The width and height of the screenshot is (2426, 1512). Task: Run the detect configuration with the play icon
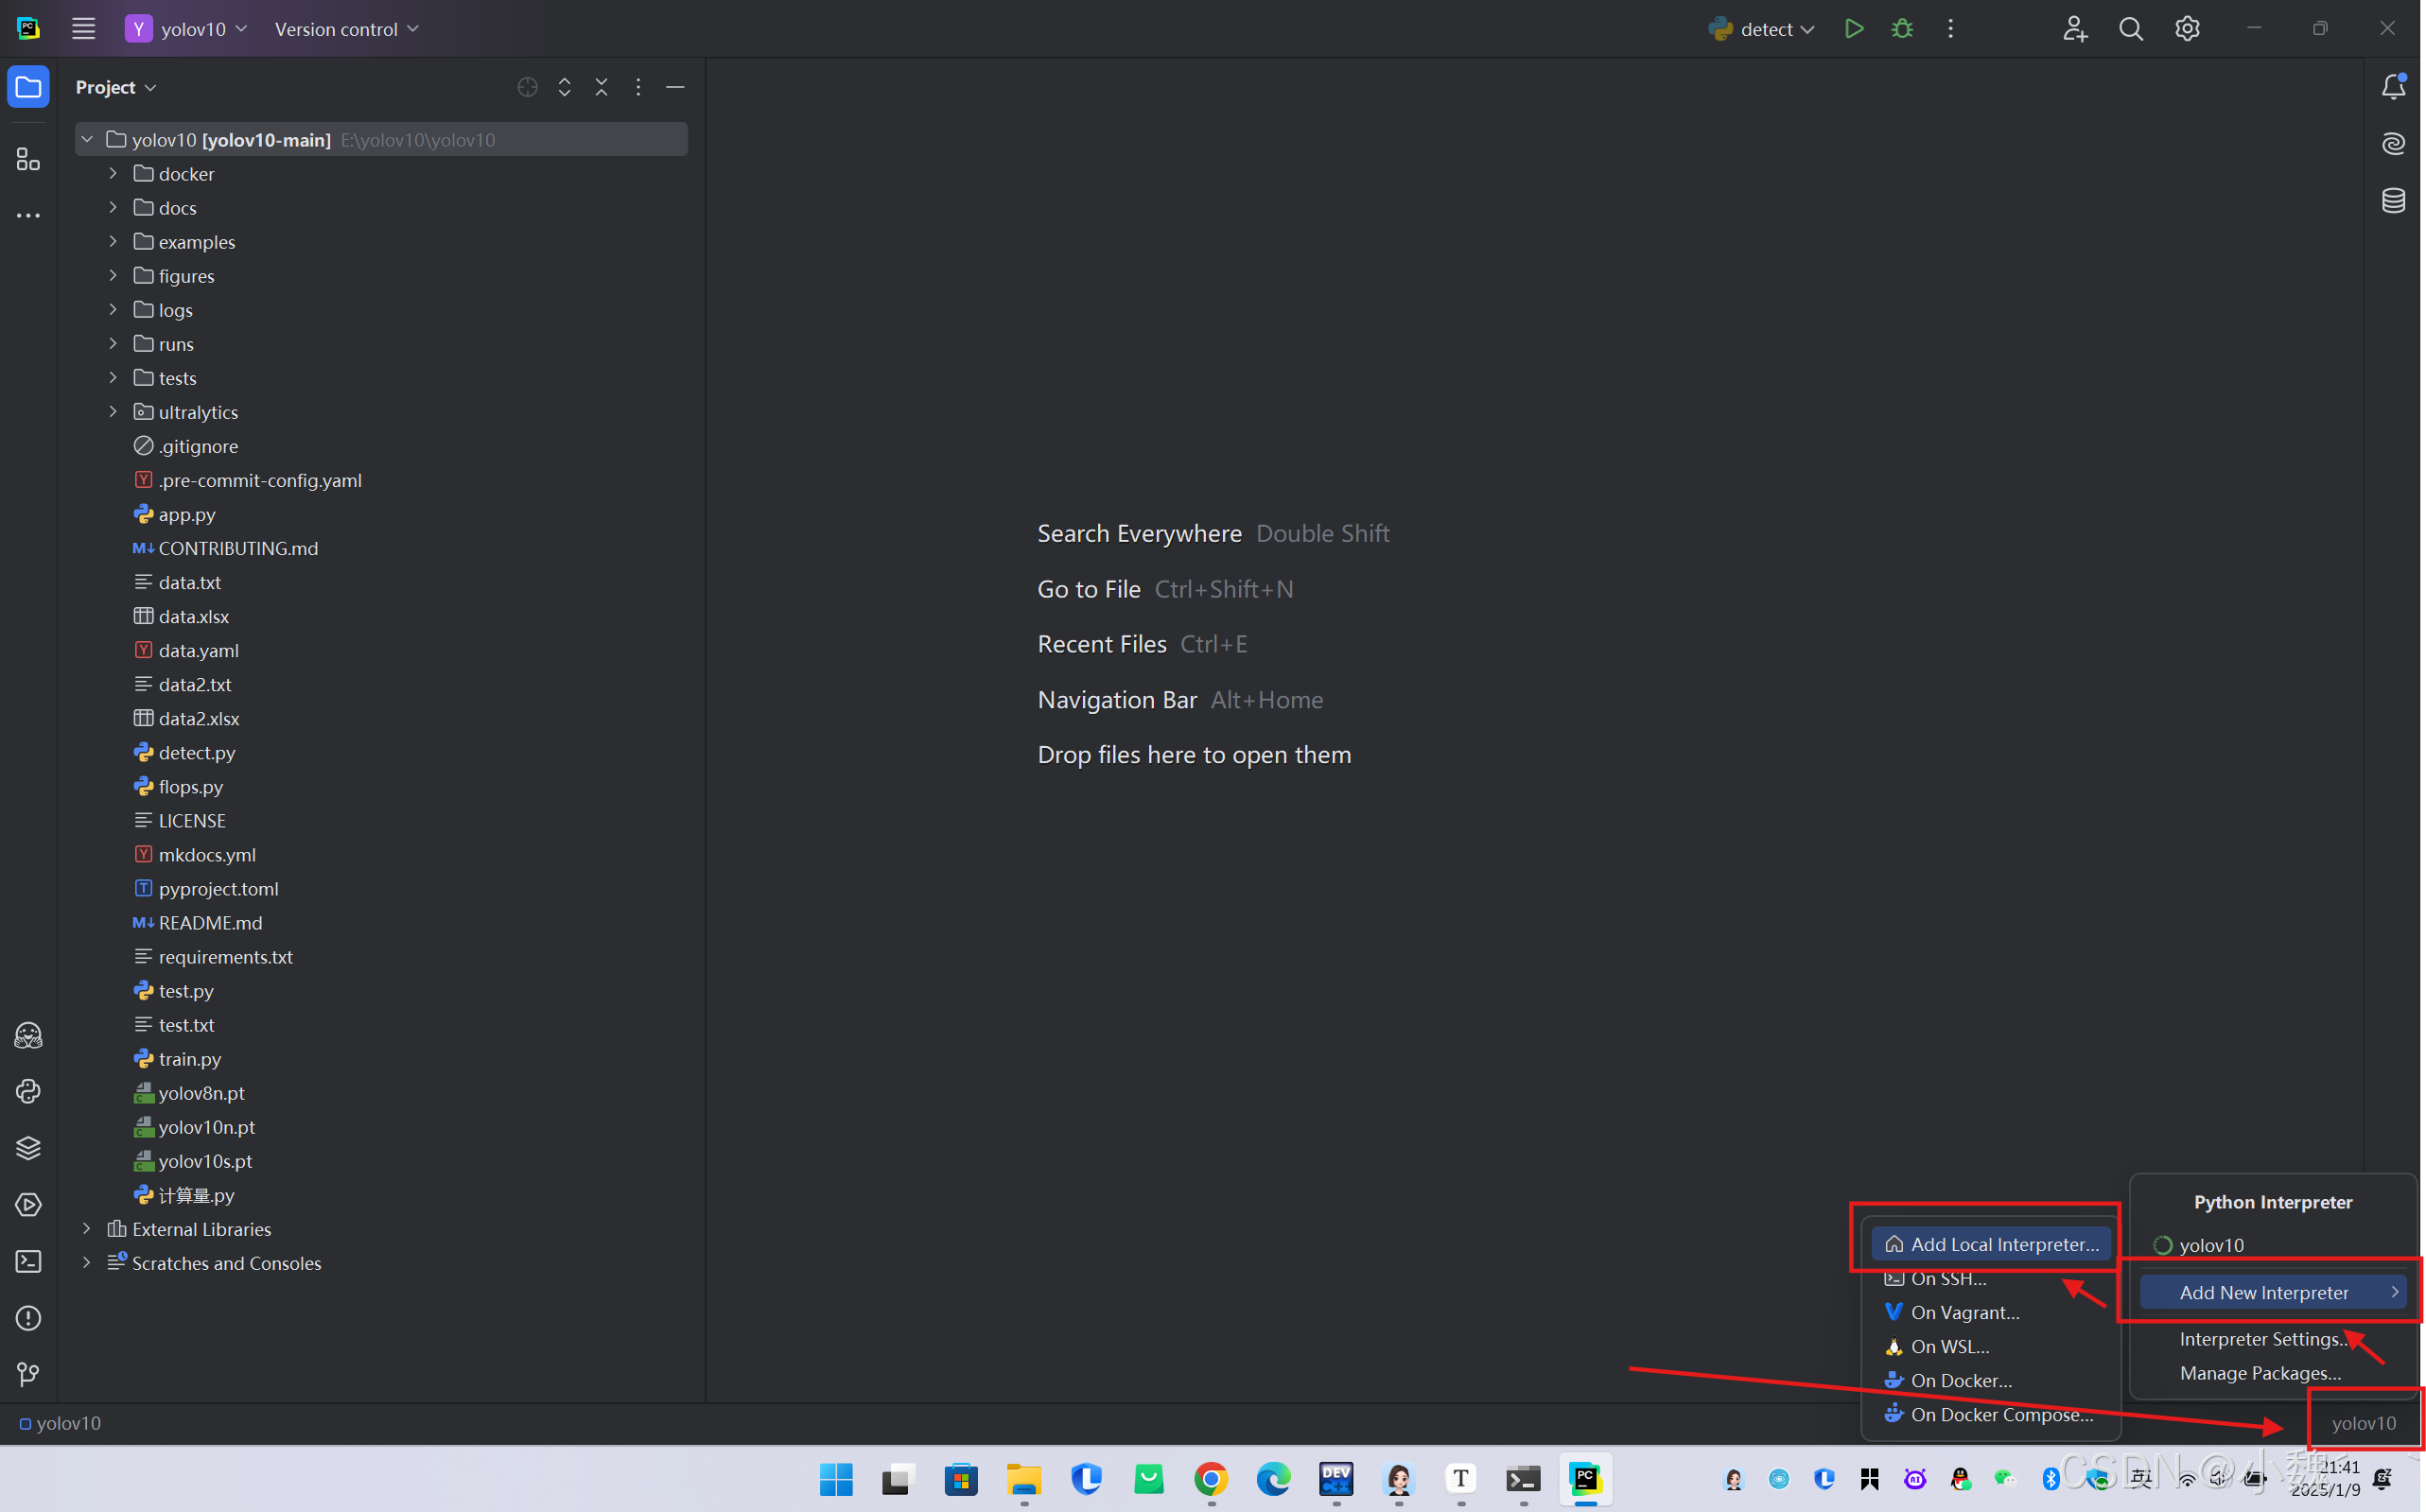coord(1853,28)
